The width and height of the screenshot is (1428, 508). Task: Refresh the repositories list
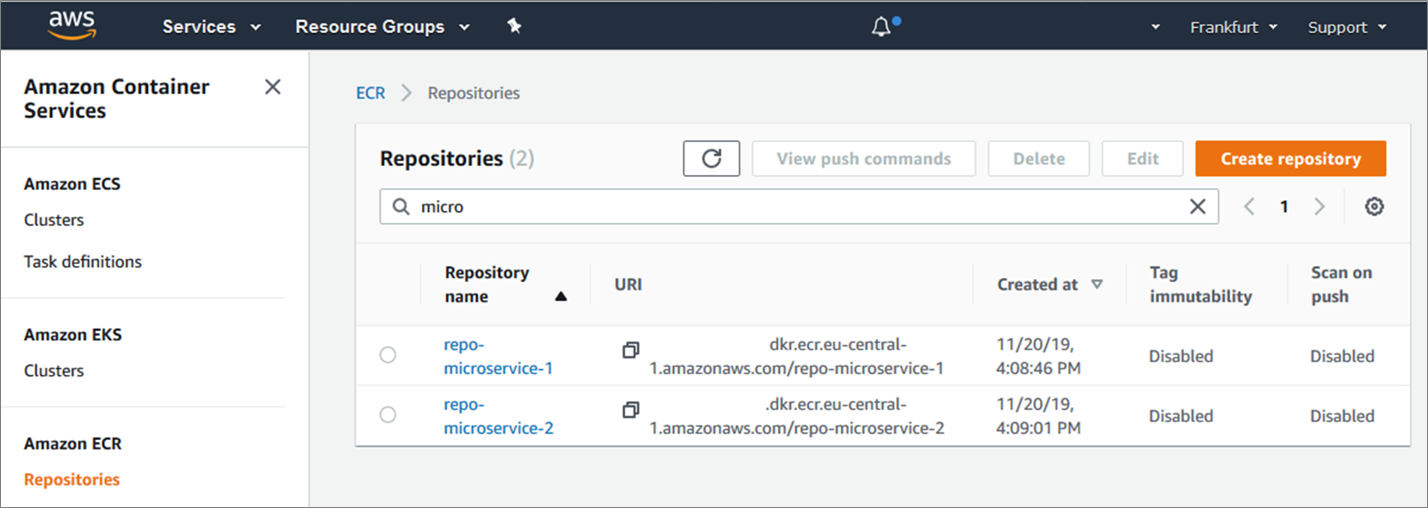pos(711,159)
